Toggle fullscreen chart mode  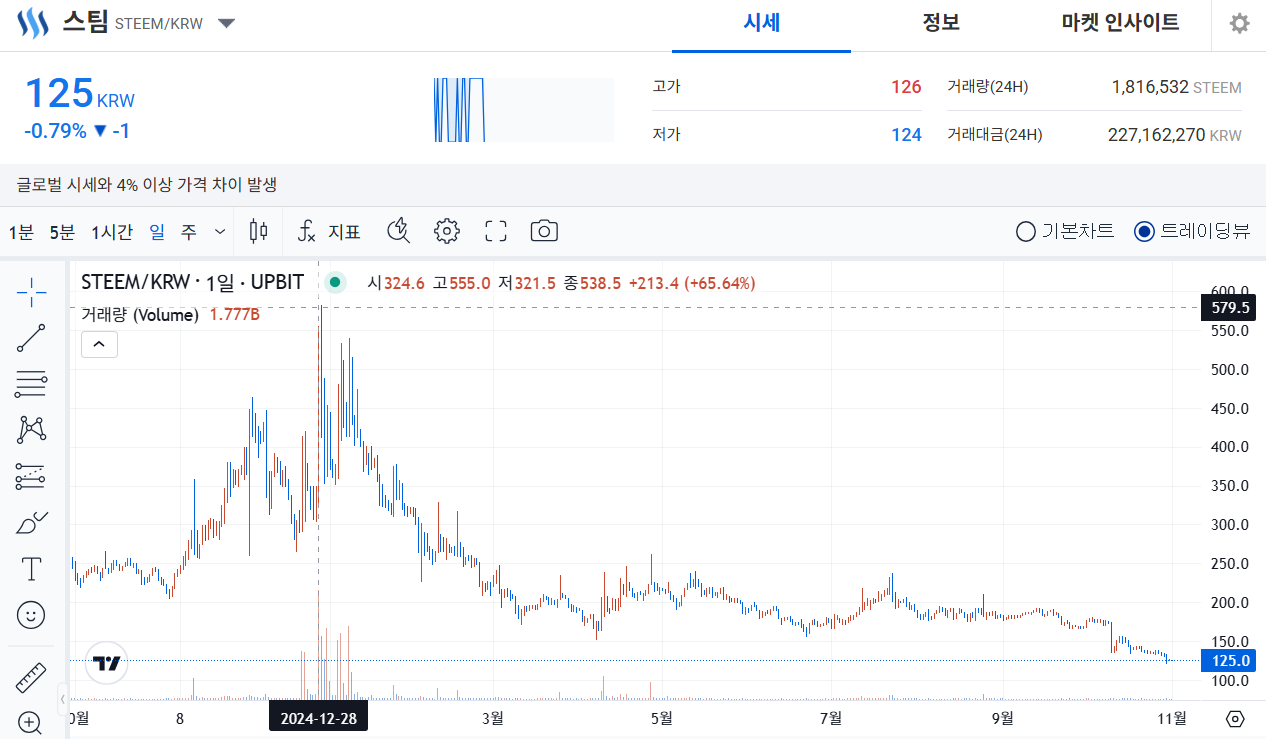pos(495,232)
